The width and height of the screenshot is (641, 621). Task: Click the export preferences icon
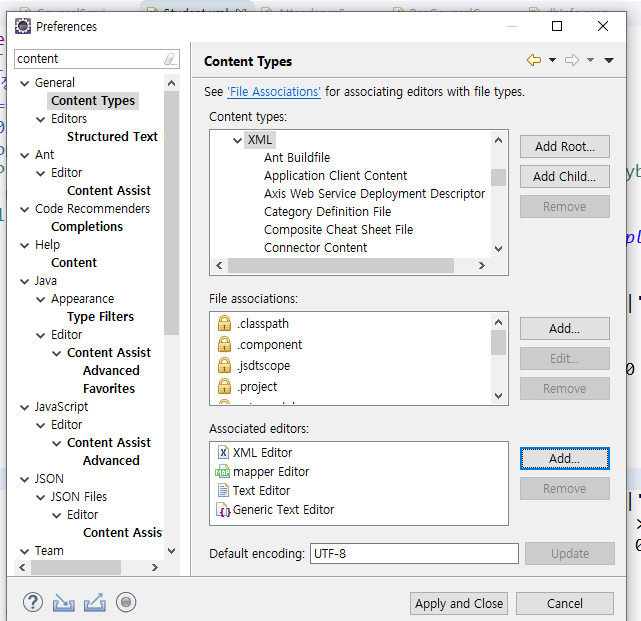click(95, 603)
